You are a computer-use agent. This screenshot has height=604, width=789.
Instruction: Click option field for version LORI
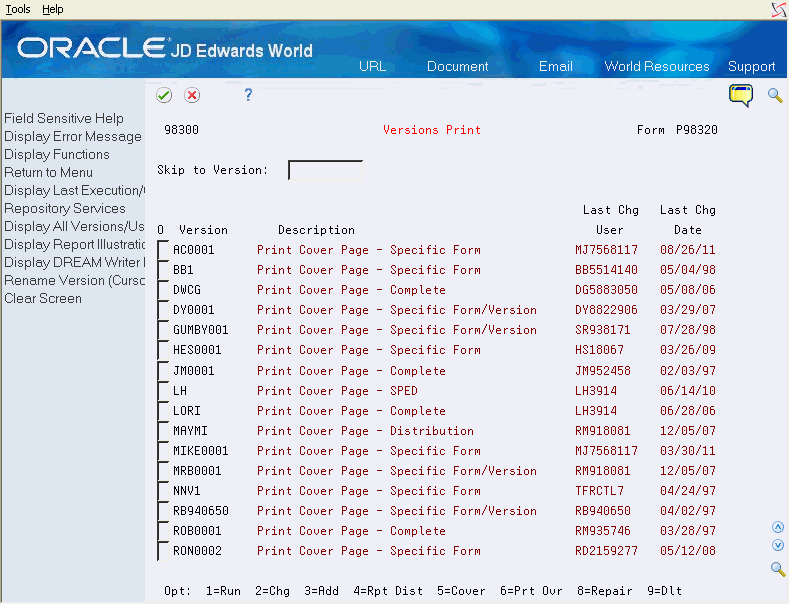coord(163,411)
